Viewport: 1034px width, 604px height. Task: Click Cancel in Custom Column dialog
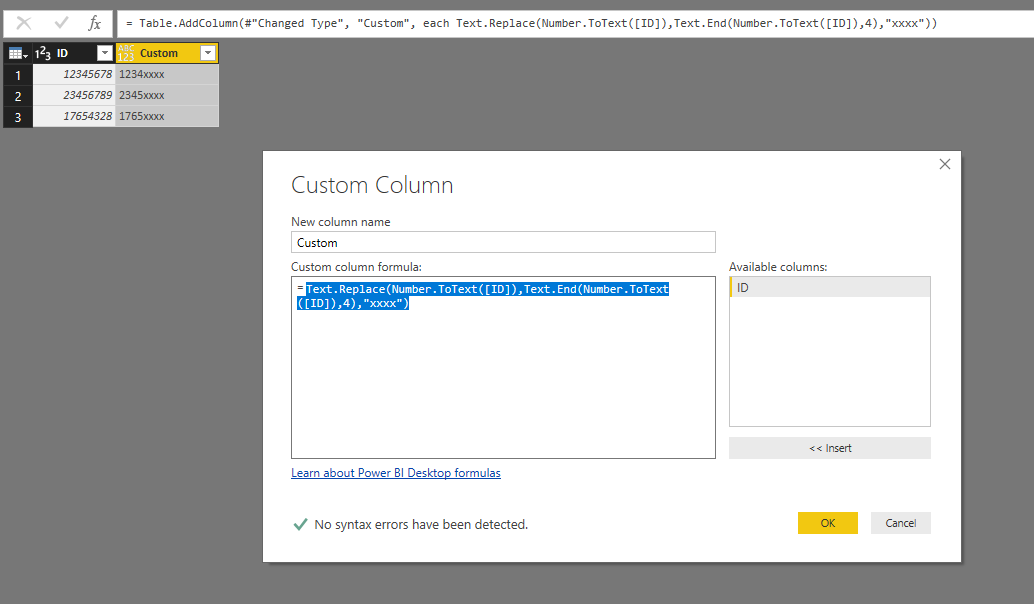pyautogui.click(x=901, y=523)
